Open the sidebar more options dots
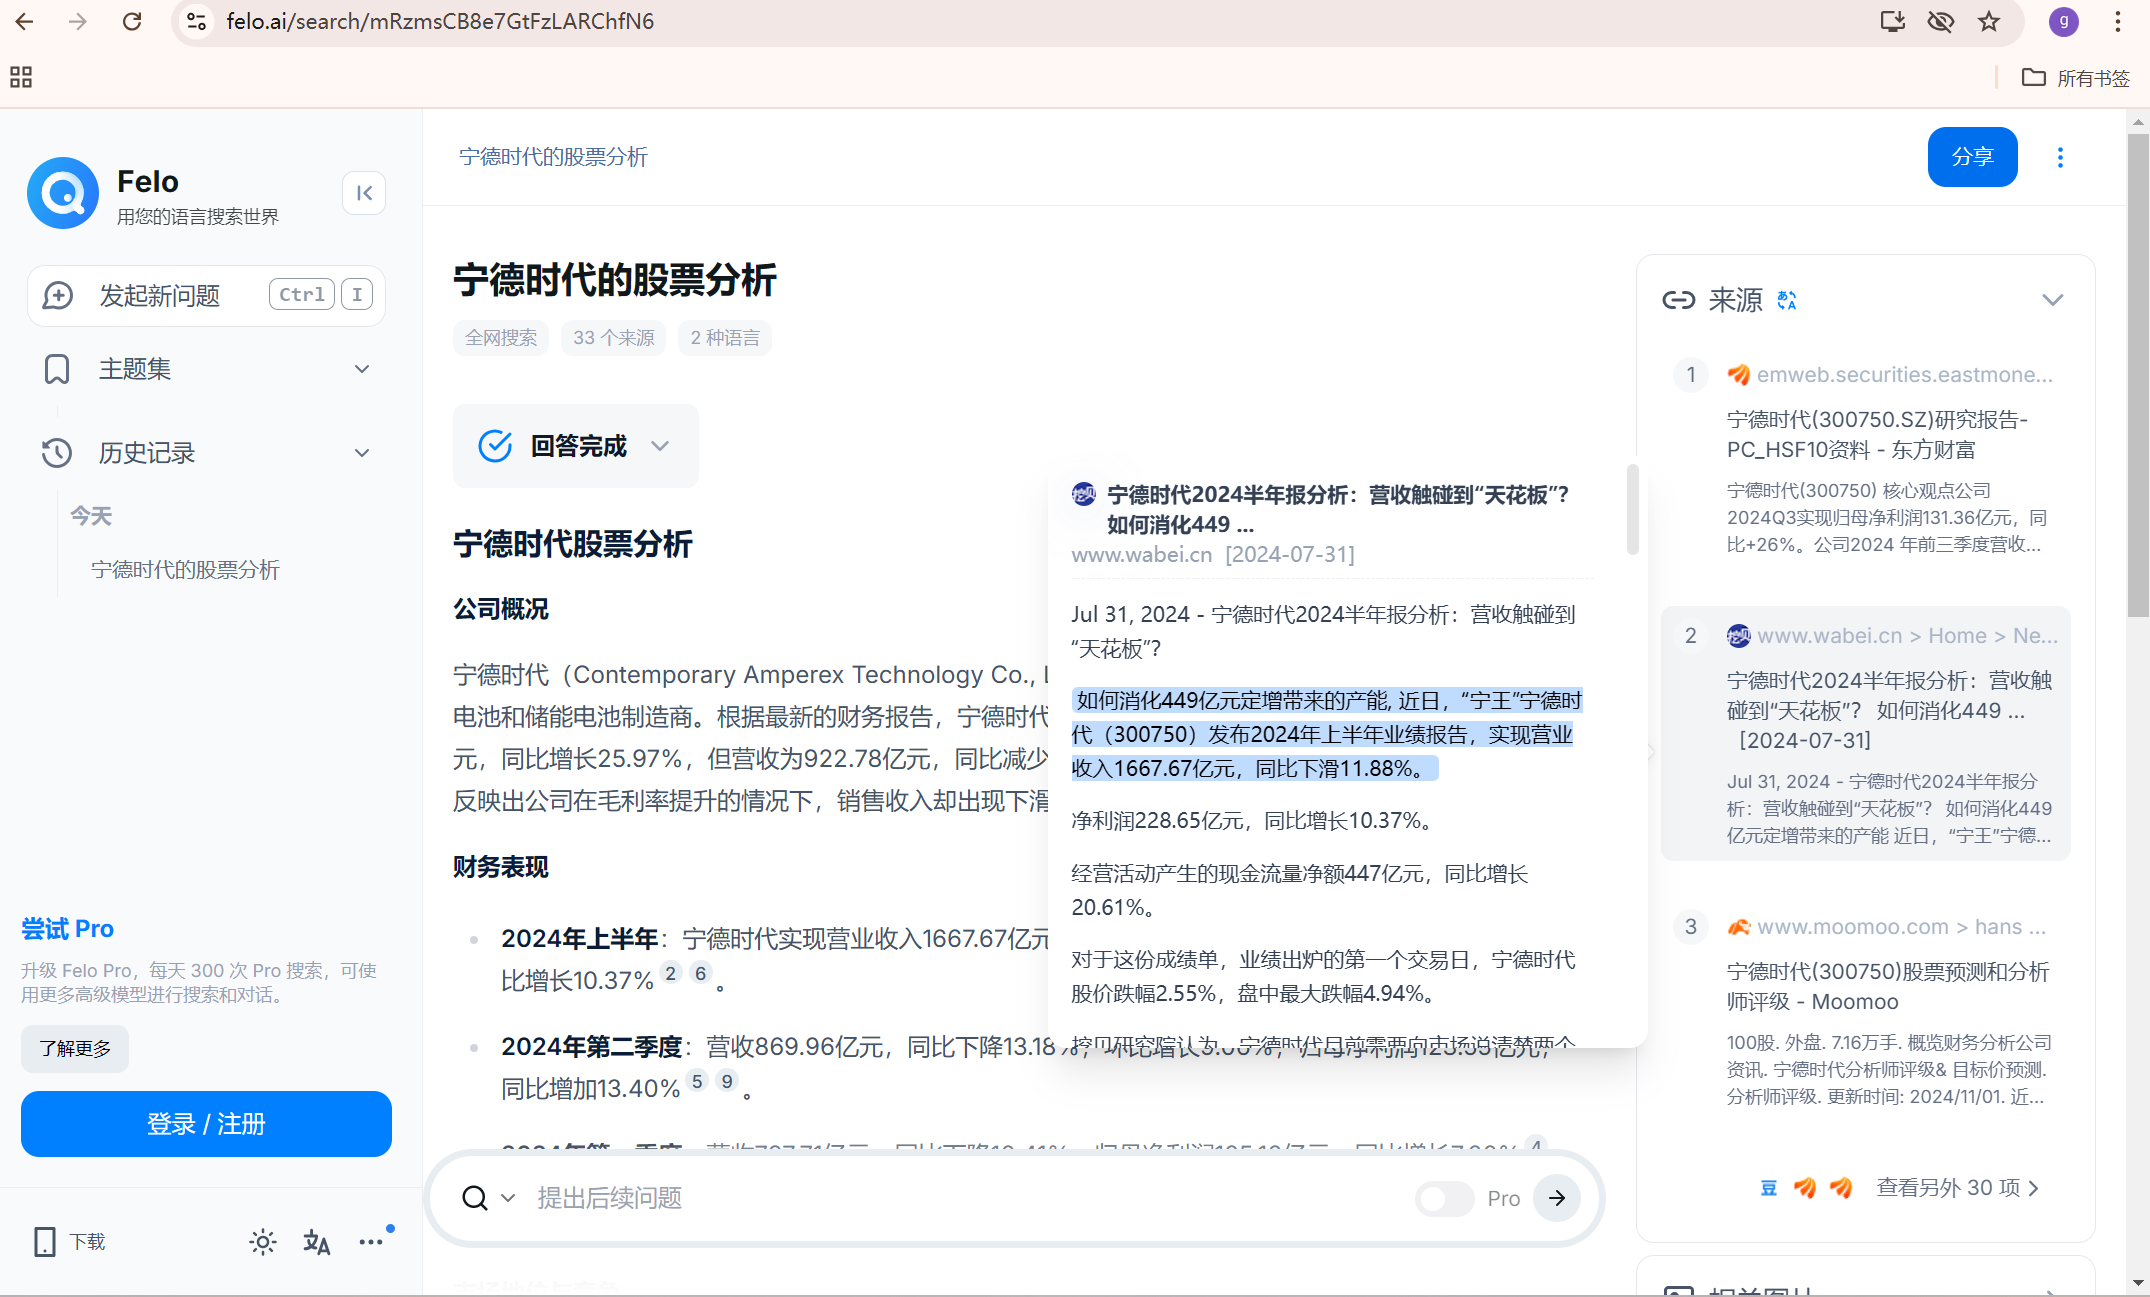Image resolution: width=2150 pixels, height=1297 pixels. (x=371, y=1242)
